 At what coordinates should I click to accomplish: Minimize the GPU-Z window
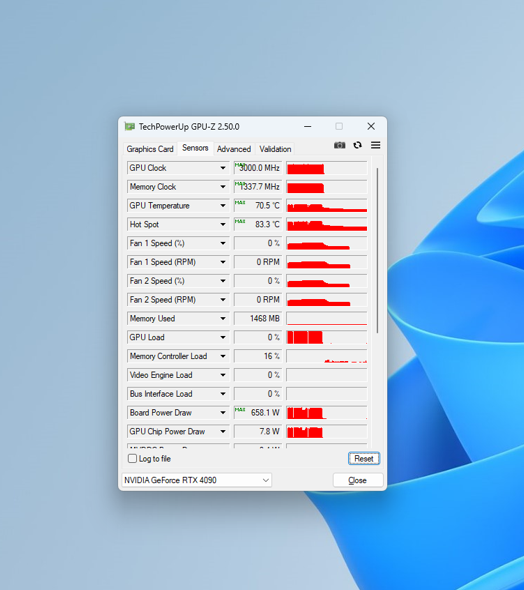[x=308, y=126]
